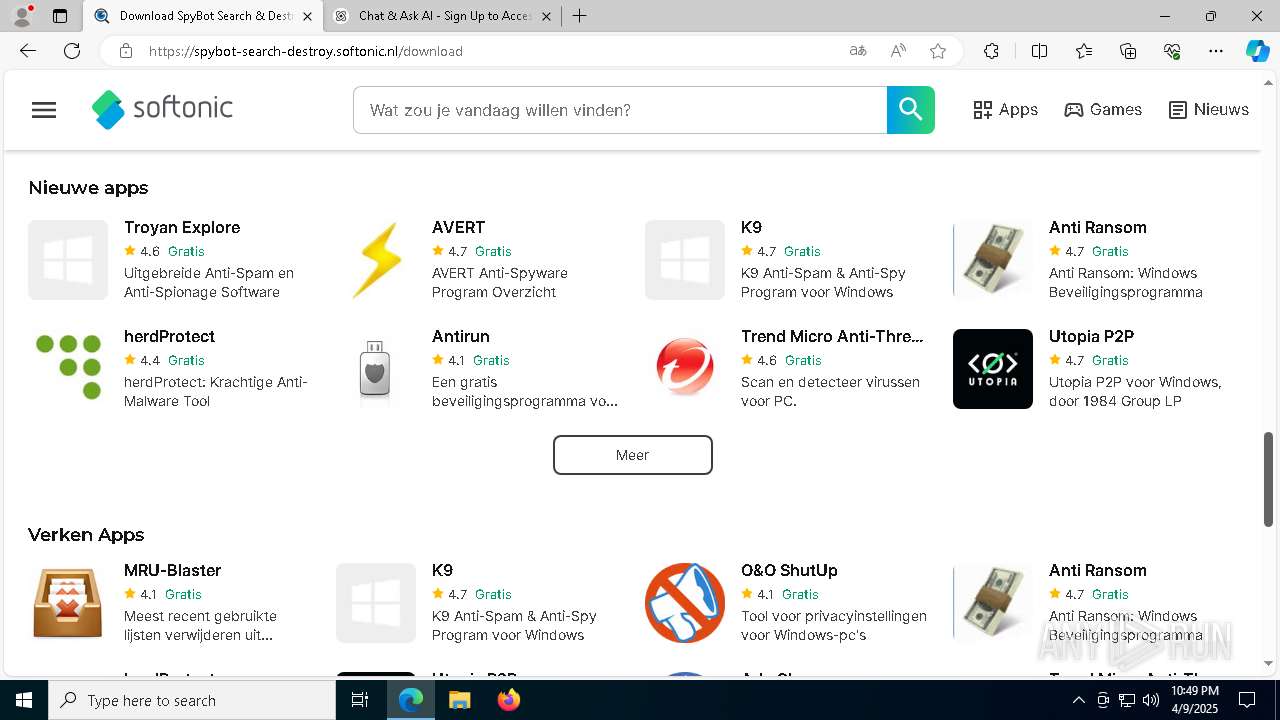This screenshot has width=1280, height=720.
Task: Open the O&O ShutUp title link
Action: [789, 570]
